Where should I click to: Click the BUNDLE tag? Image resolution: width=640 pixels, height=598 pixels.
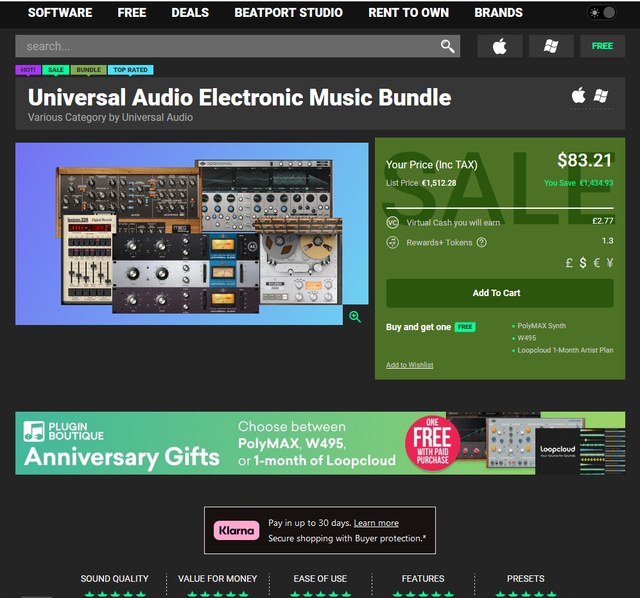pos(89,70)
